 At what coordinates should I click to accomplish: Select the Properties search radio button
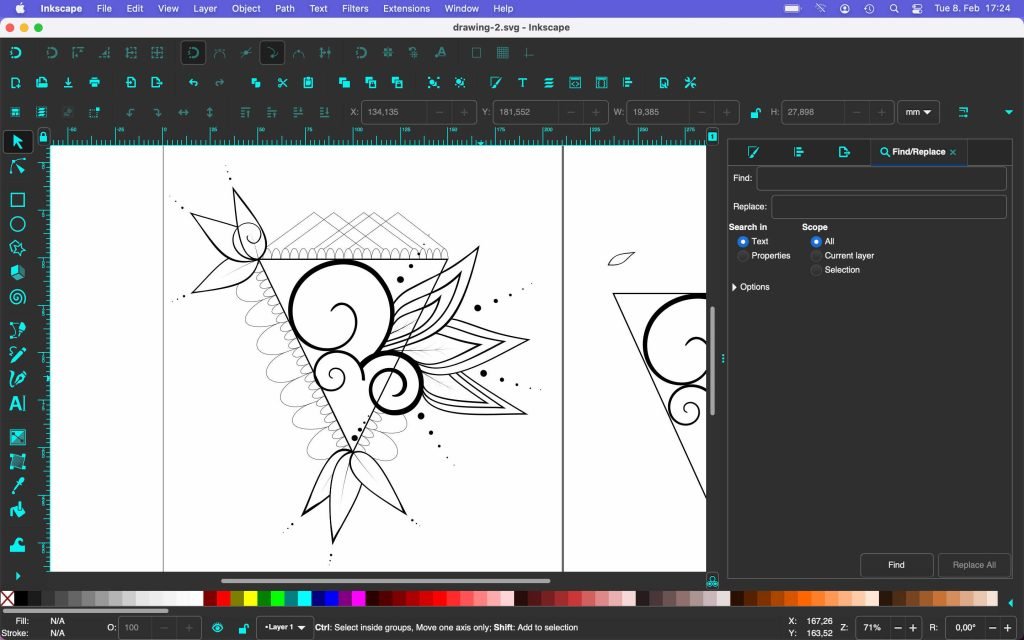743,256
